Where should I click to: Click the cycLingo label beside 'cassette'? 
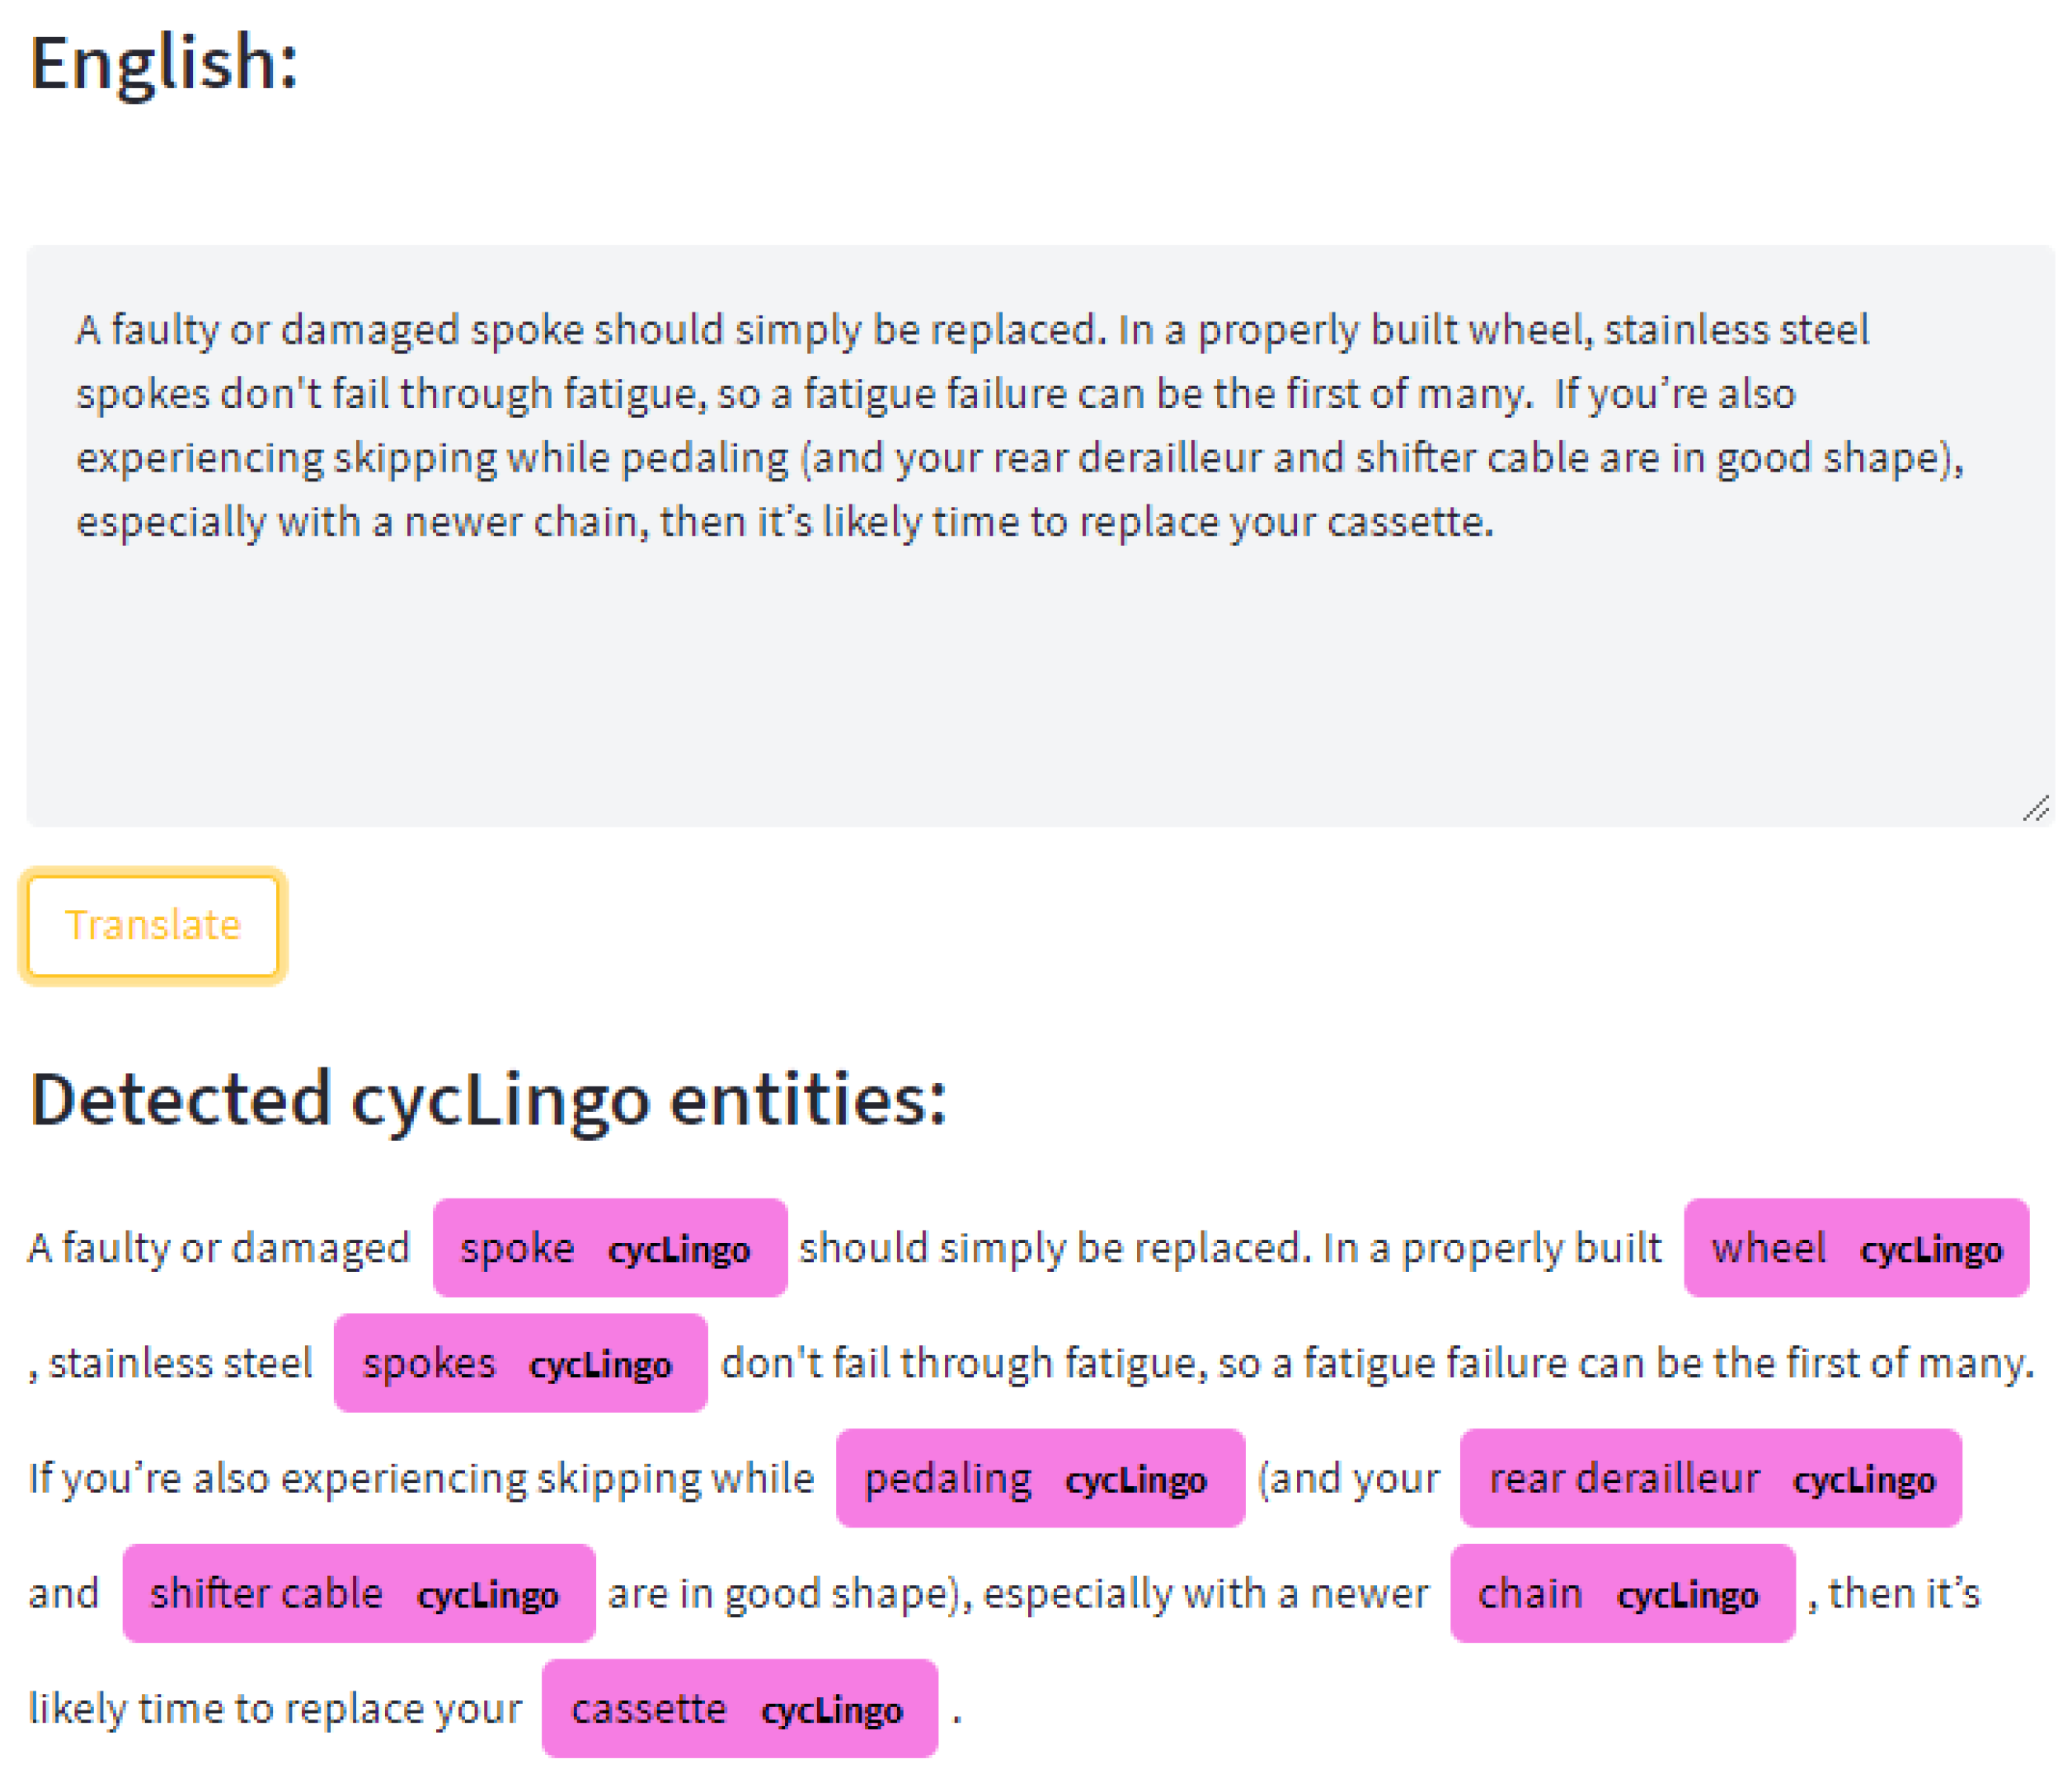coord(831,1710)
